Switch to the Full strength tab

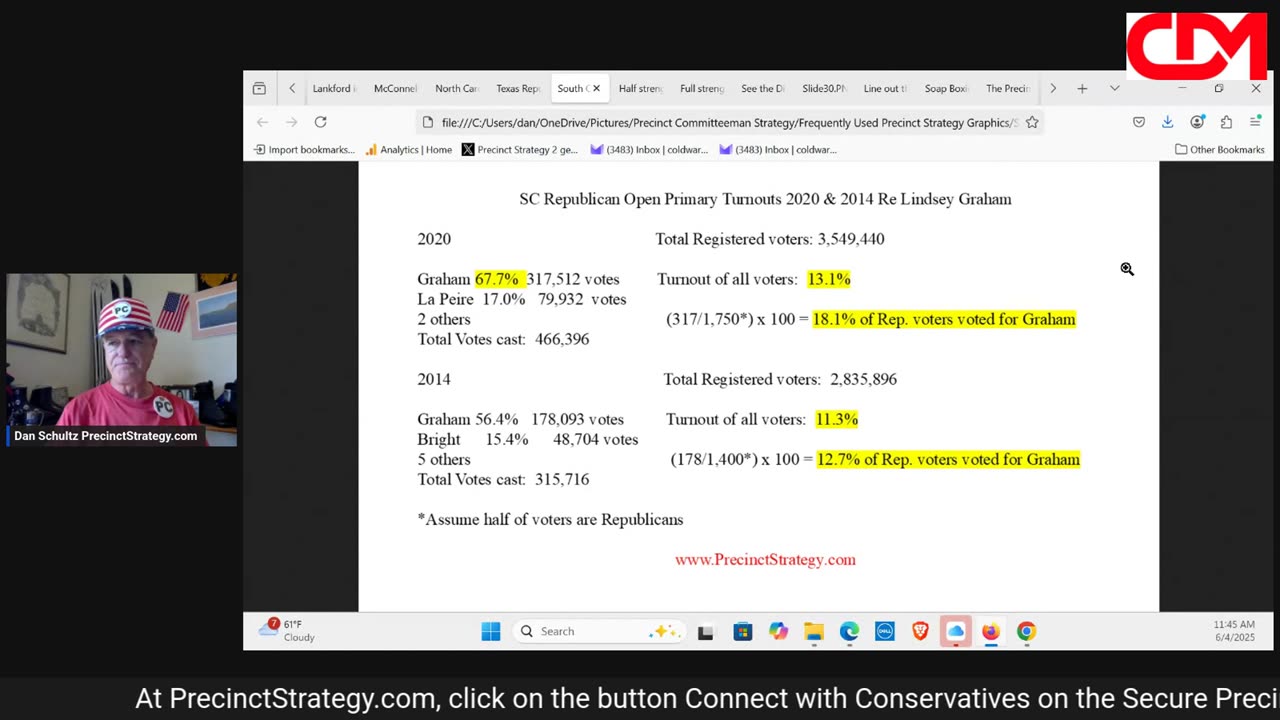[701, 89]
